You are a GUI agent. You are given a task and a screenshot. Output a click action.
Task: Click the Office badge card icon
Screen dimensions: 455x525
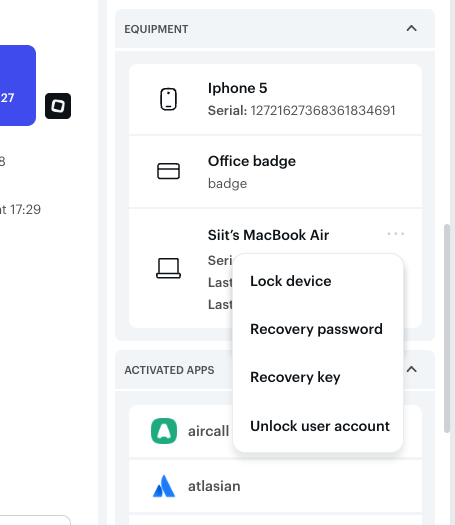tap(168, 171)
